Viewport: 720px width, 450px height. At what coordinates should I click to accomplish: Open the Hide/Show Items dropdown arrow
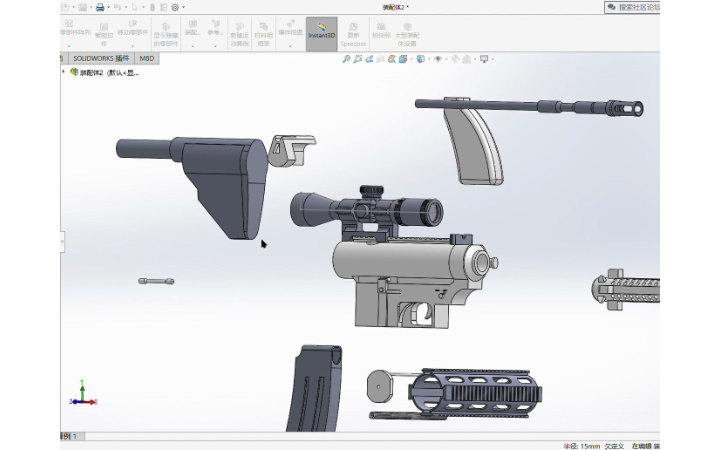[446, 59]
